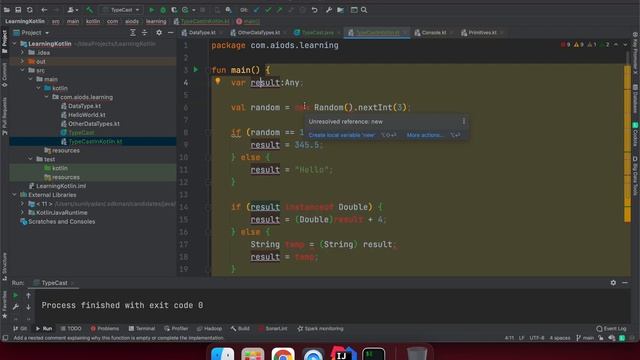Open the IntelliJ IDEA icon in the Dock
The height and width of the screenshot is (360, 640).
(343, 354)
